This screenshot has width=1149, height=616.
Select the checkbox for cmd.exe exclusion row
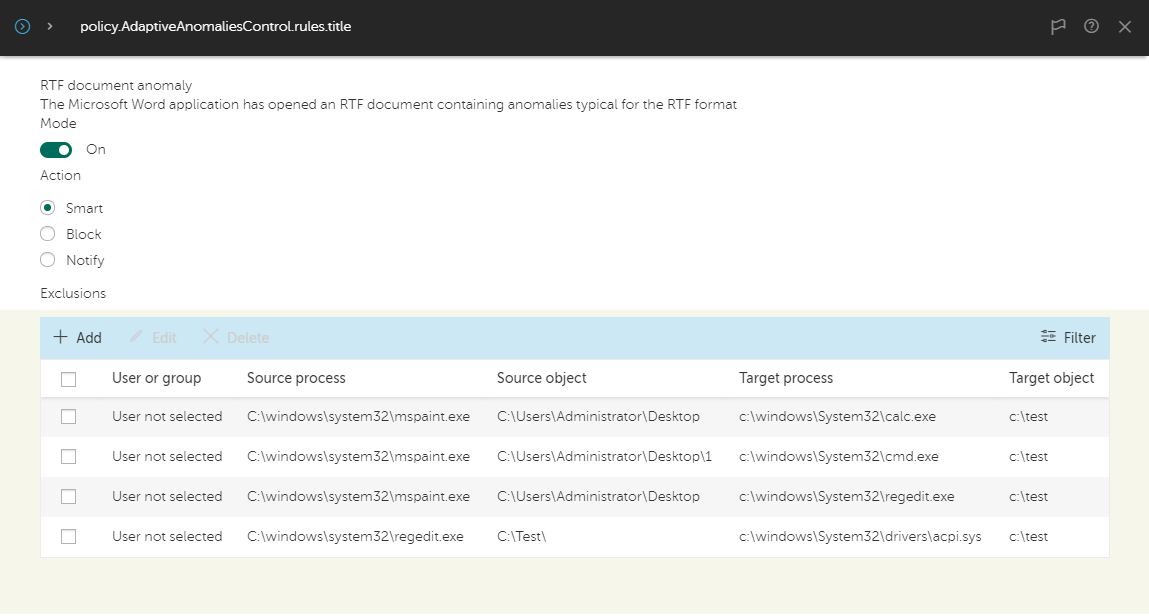68,457
